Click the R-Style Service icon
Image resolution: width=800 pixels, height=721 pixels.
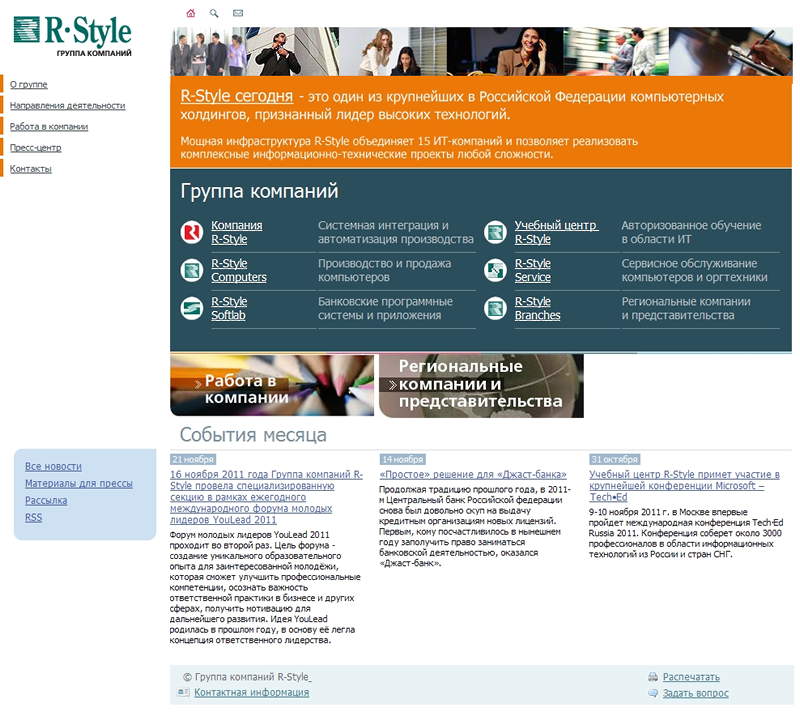[x=495, y=270]
